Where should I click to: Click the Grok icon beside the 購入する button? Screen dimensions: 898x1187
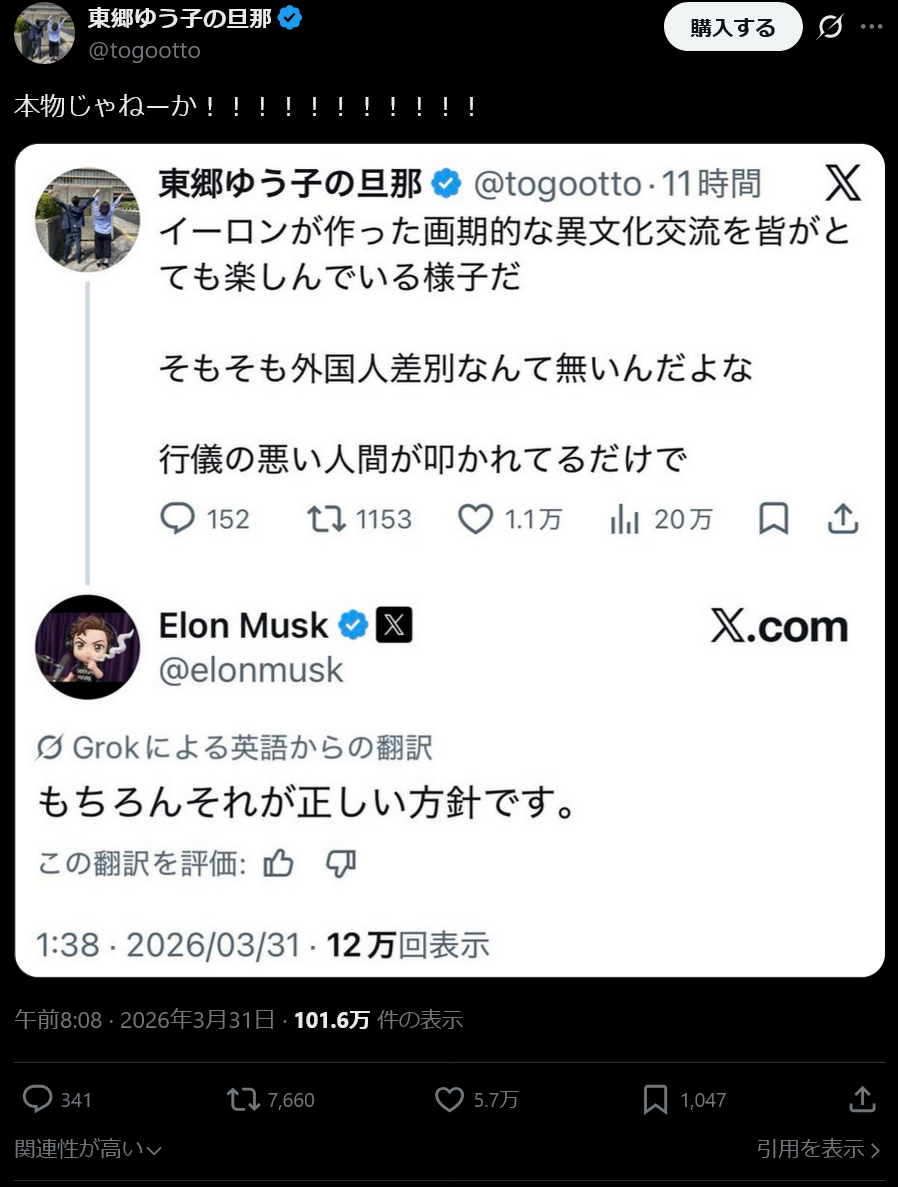pos(830,27)
